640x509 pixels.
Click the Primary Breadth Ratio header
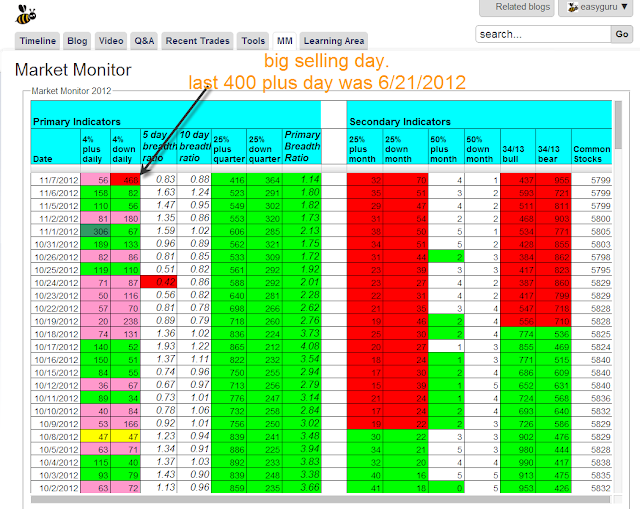(x=302, y=147)
